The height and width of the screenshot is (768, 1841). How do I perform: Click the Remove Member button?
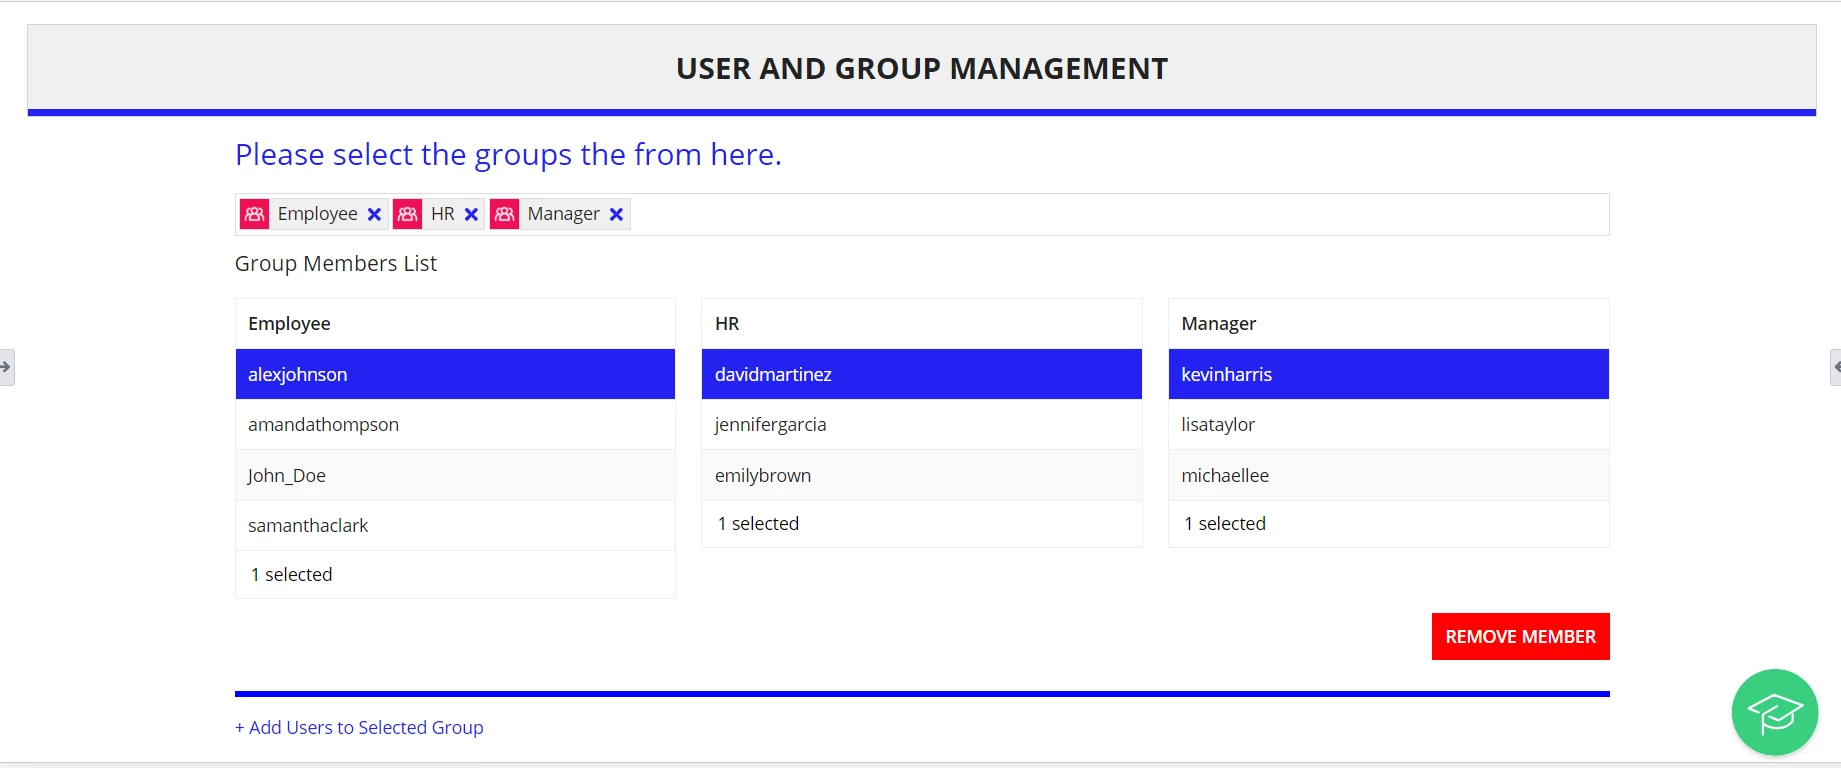coord(1520,636)
